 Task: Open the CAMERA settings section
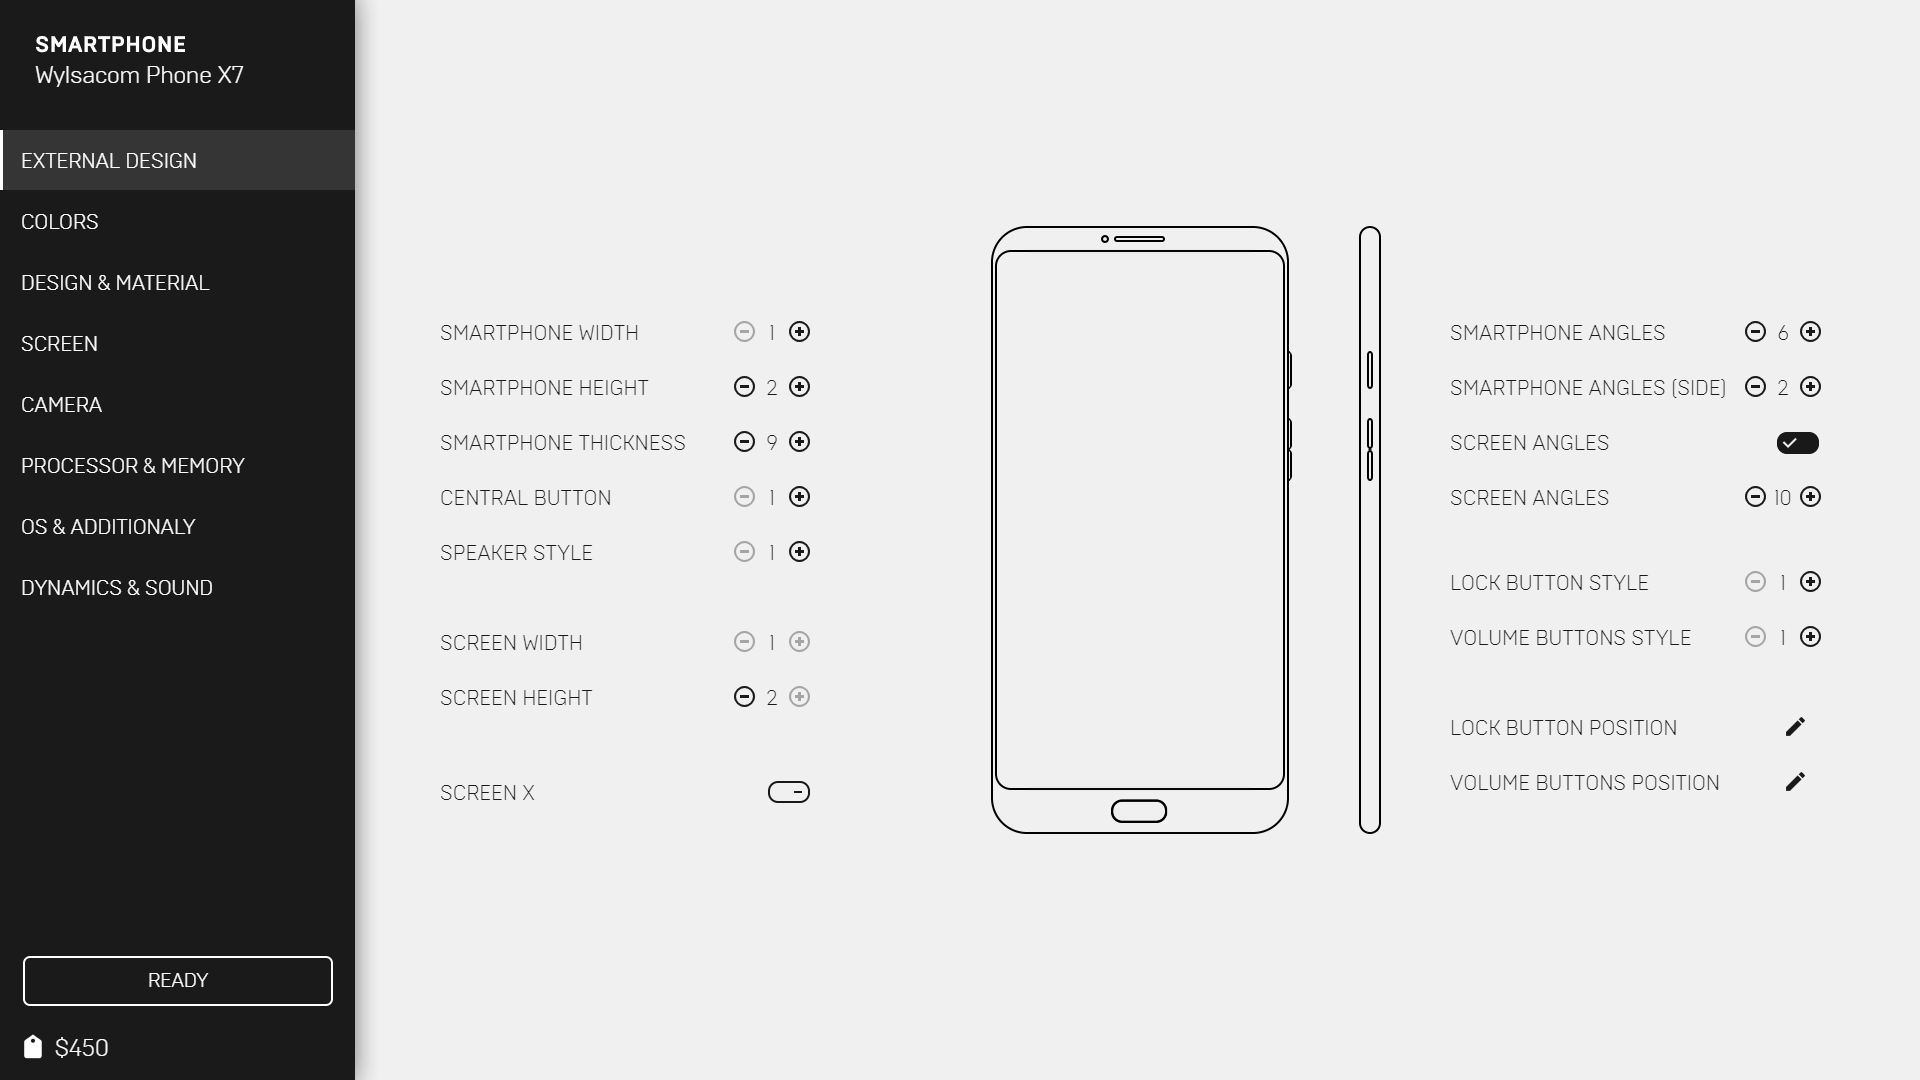click(61, 404)
